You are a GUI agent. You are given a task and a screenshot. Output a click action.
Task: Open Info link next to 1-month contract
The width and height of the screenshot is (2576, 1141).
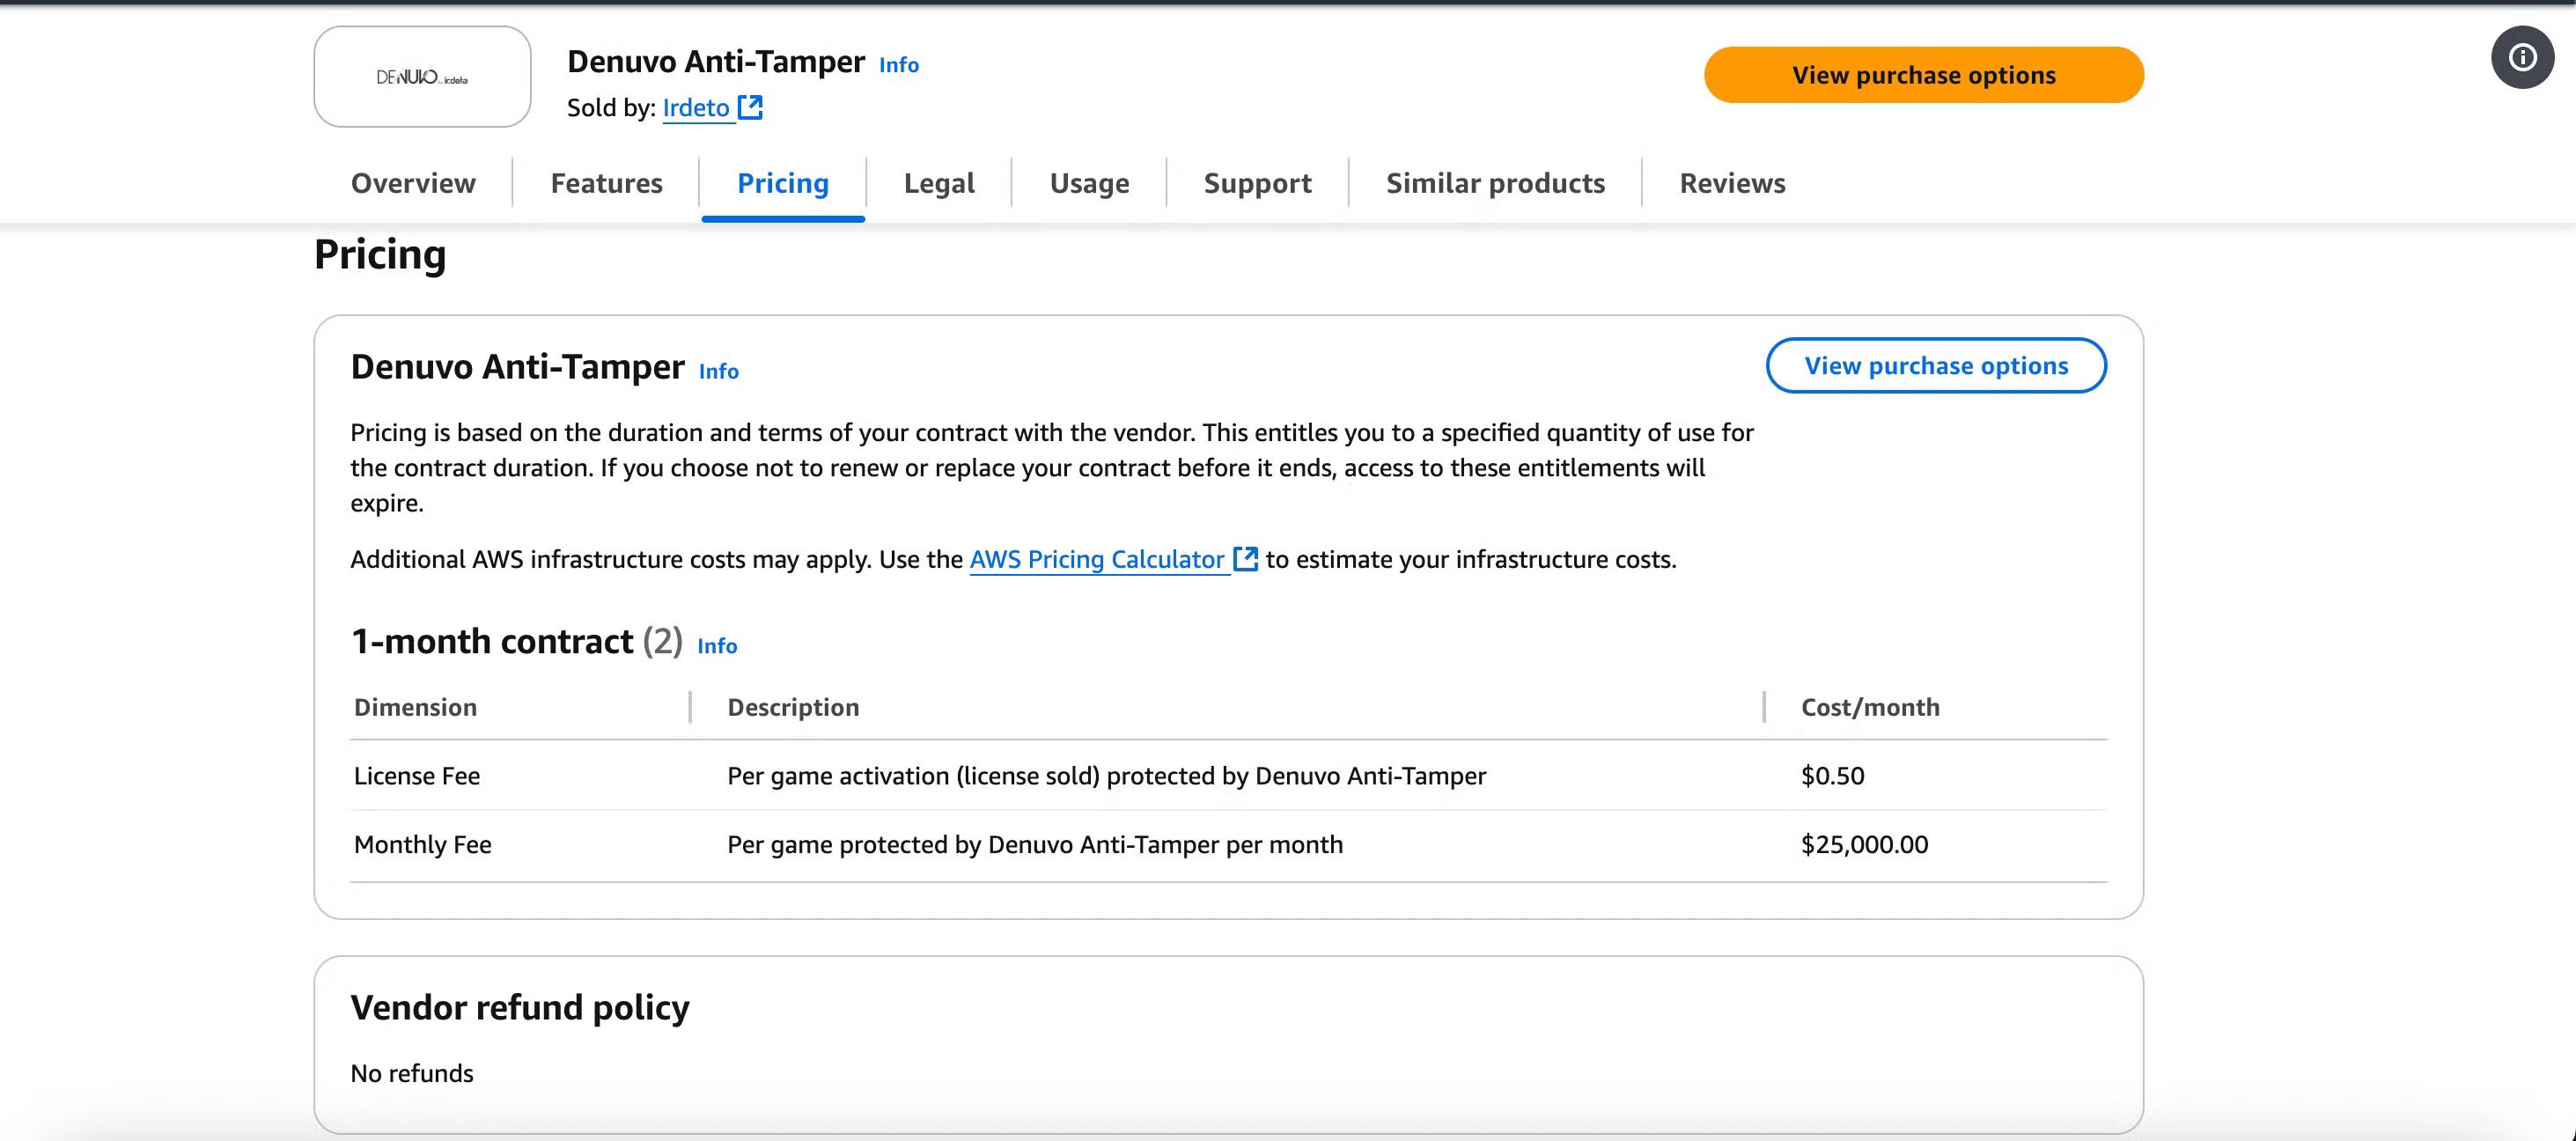[x=716, y=646]
